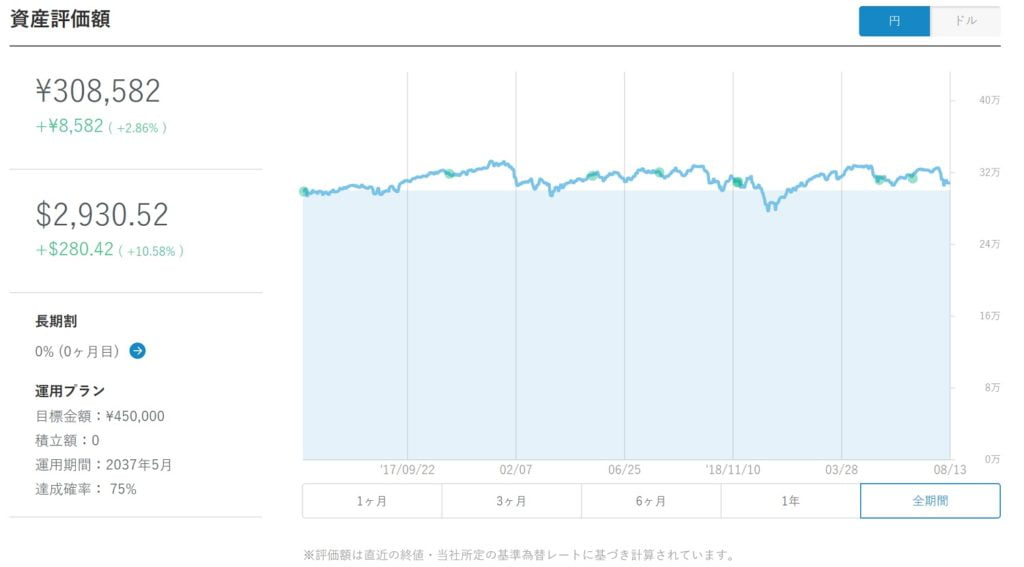Select the 1ヶ月 period tab
The image size is (1024, 567).
coord(371,501)
